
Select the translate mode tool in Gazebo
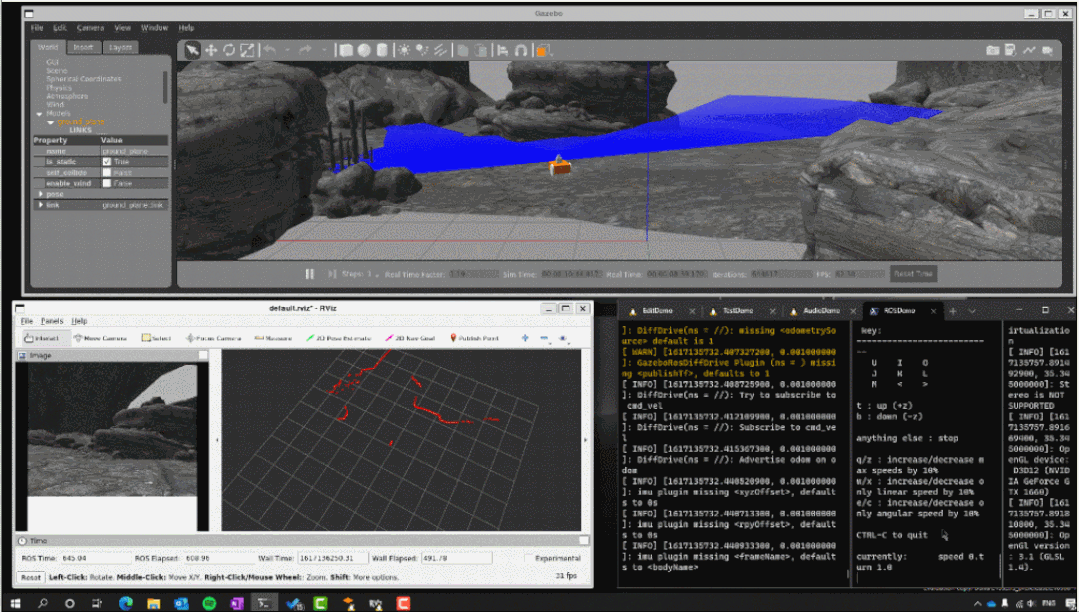(x=211, y=50)
